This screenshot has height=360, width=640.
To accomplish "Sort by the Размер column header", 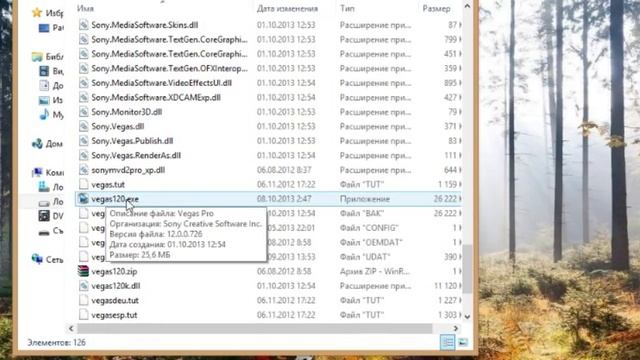I will tap(436, 9).
